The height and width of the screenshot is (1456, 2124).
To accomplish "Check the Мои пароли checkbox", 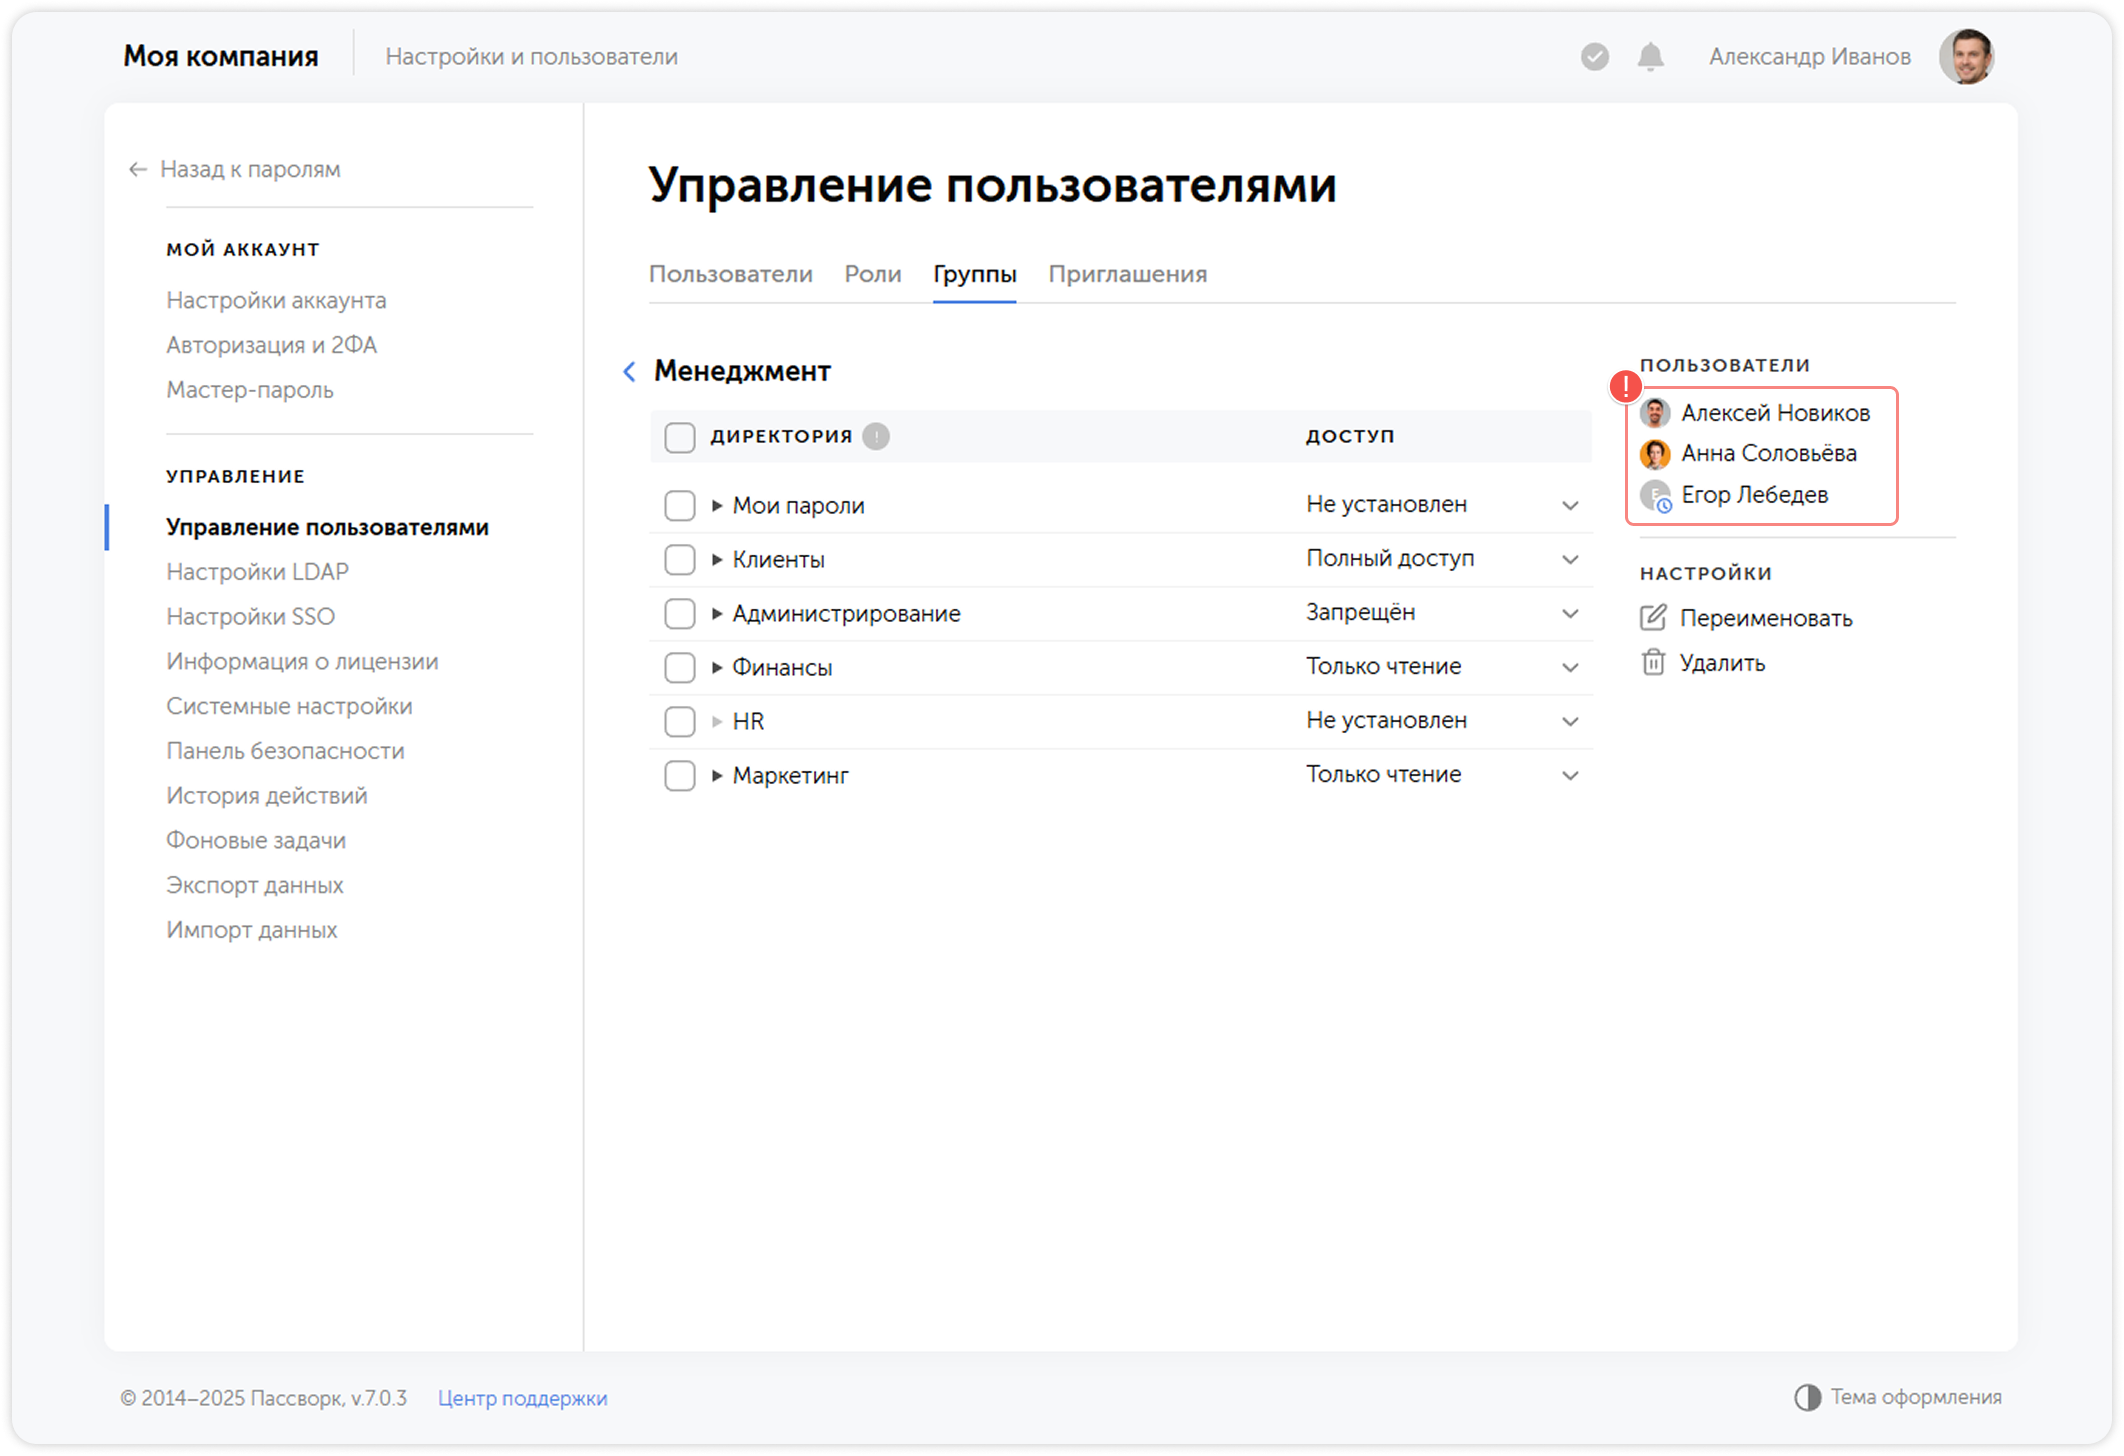I will tap(680, 505).
